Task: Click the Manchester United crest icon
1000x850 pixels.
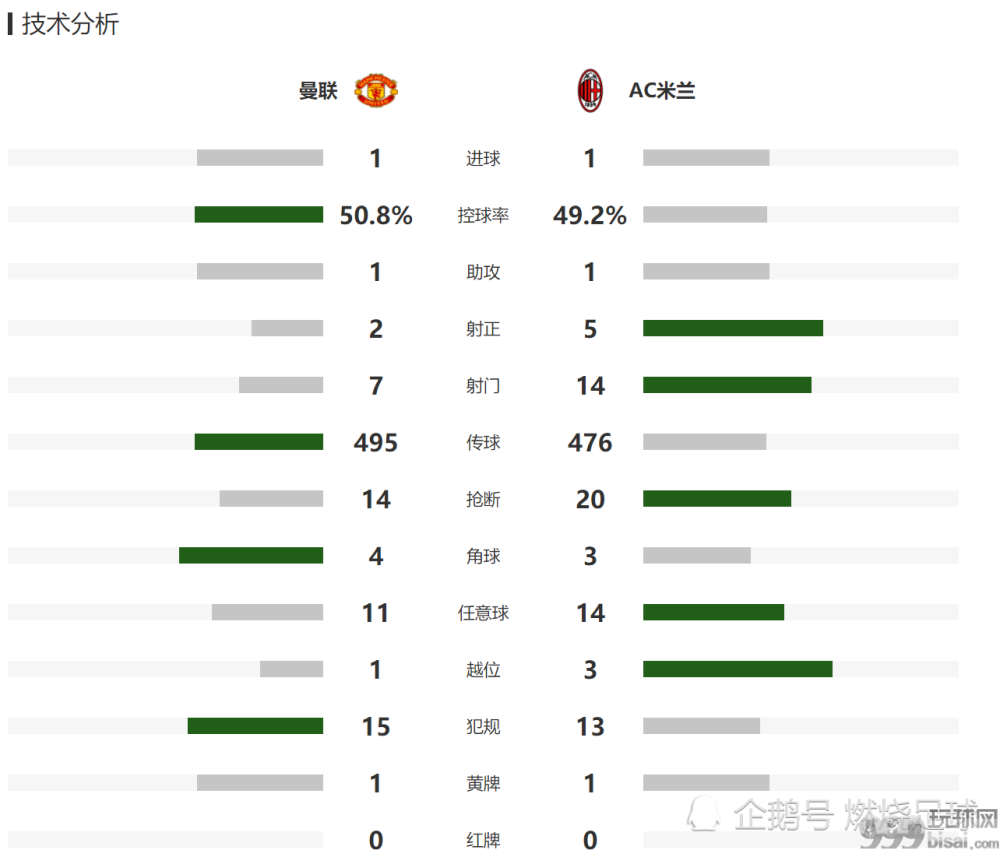Action: click(376, 91)
